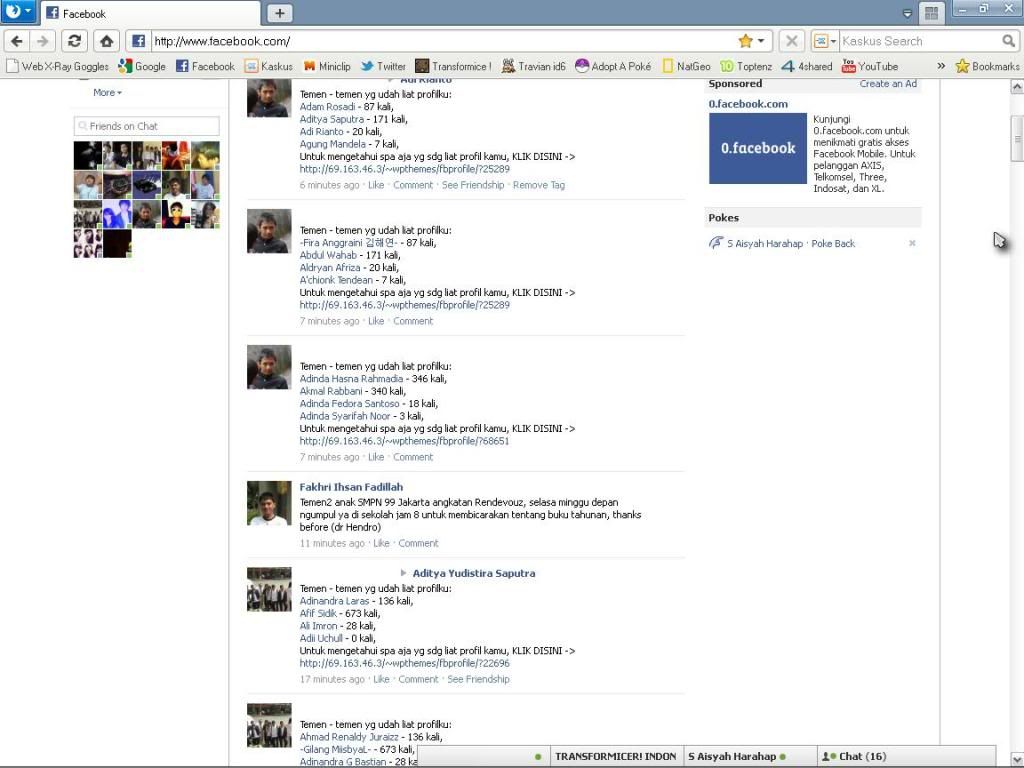Go forward with the forward arrow
The image size is (1024, 768).
pos(42,41)
